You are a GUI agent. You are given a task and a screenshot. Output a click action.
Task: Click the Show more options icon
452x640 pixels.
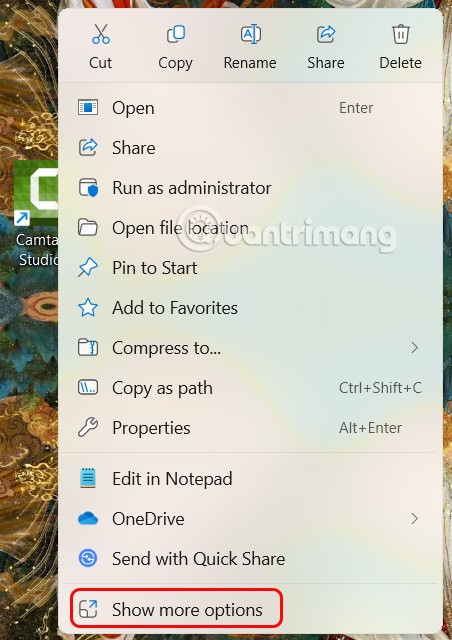point(88,609)
